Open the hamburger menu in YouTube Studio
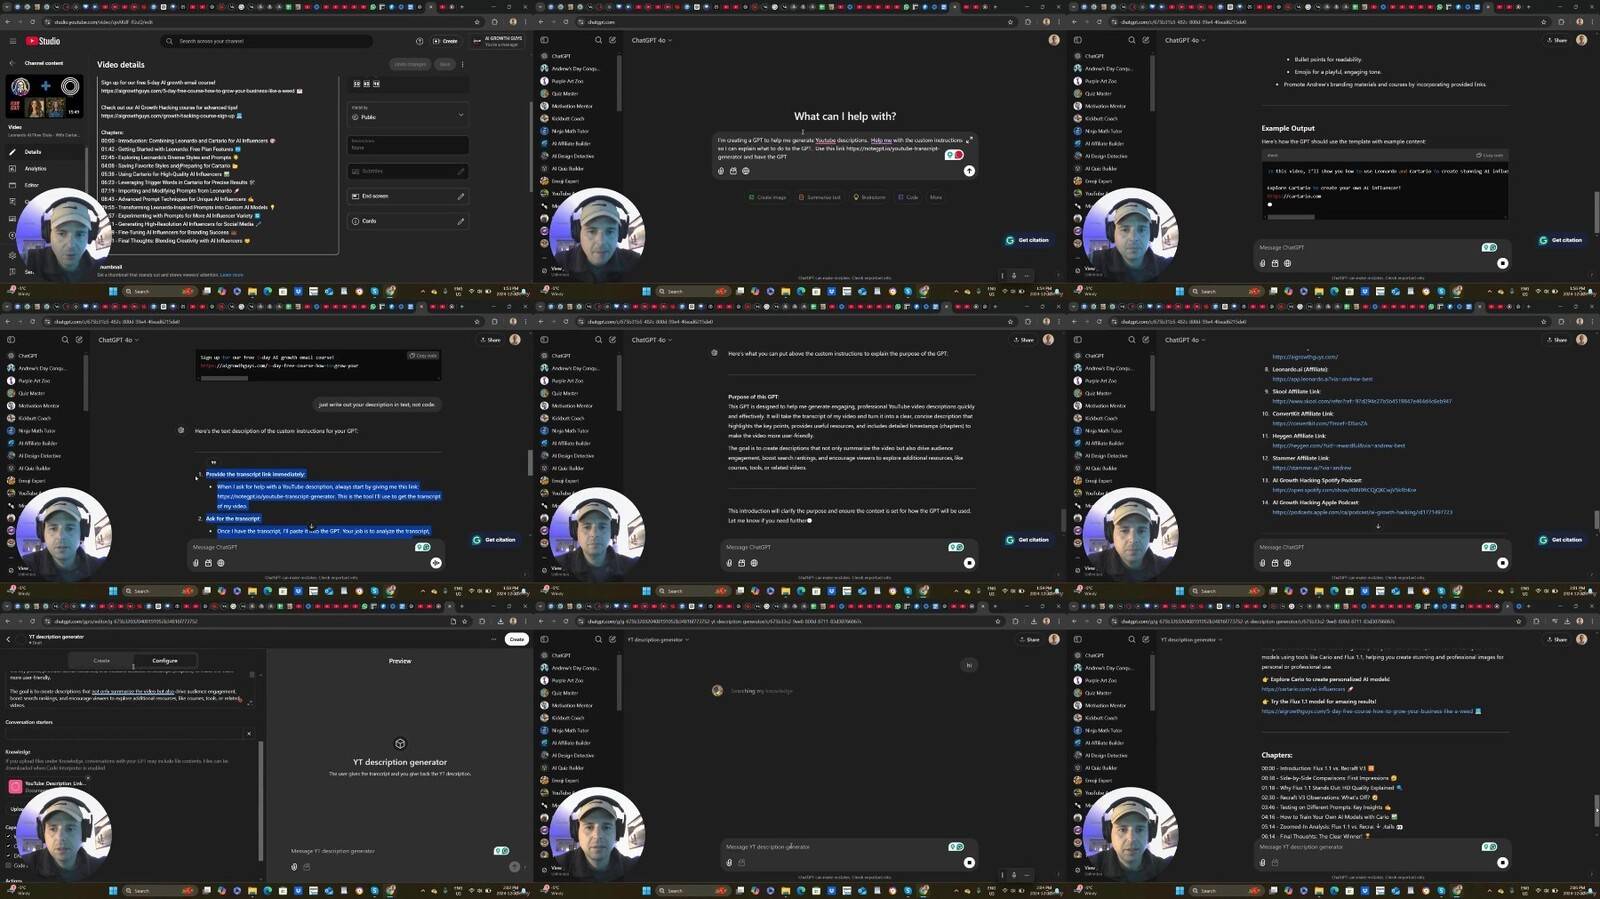The height and width of the screenshot is (899, 1600). [12, 41]
